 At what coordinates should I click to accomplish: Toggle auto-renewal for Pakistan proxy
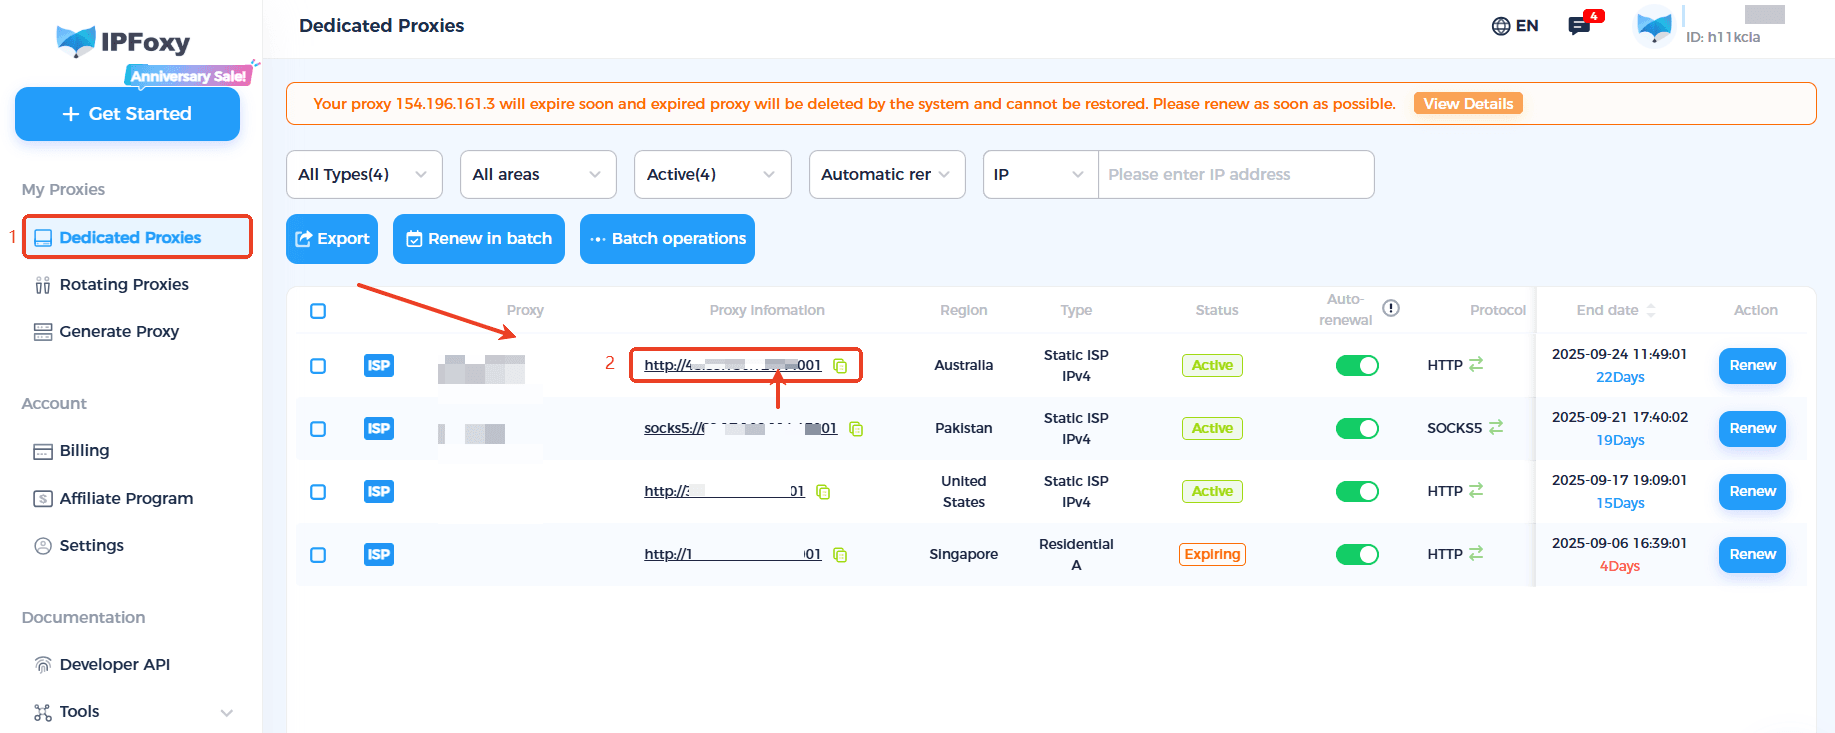1357,429
